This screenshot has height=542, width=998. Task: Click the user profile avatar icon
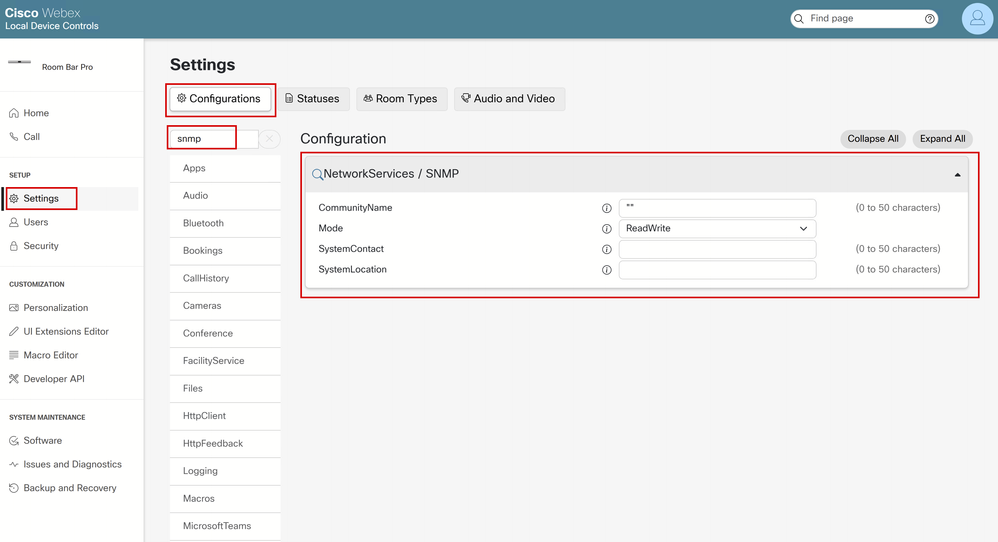pyautogui.click(x=977, y=18)
